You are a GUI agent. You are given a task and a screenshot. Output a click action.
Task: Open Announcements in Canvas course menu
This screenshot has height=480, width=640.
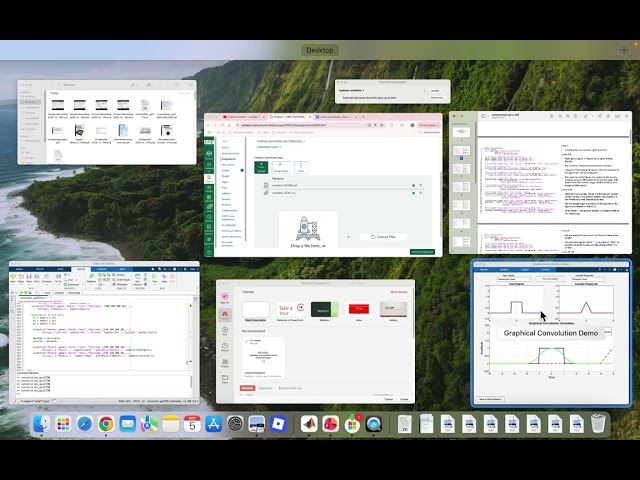(x=230, y=153)
